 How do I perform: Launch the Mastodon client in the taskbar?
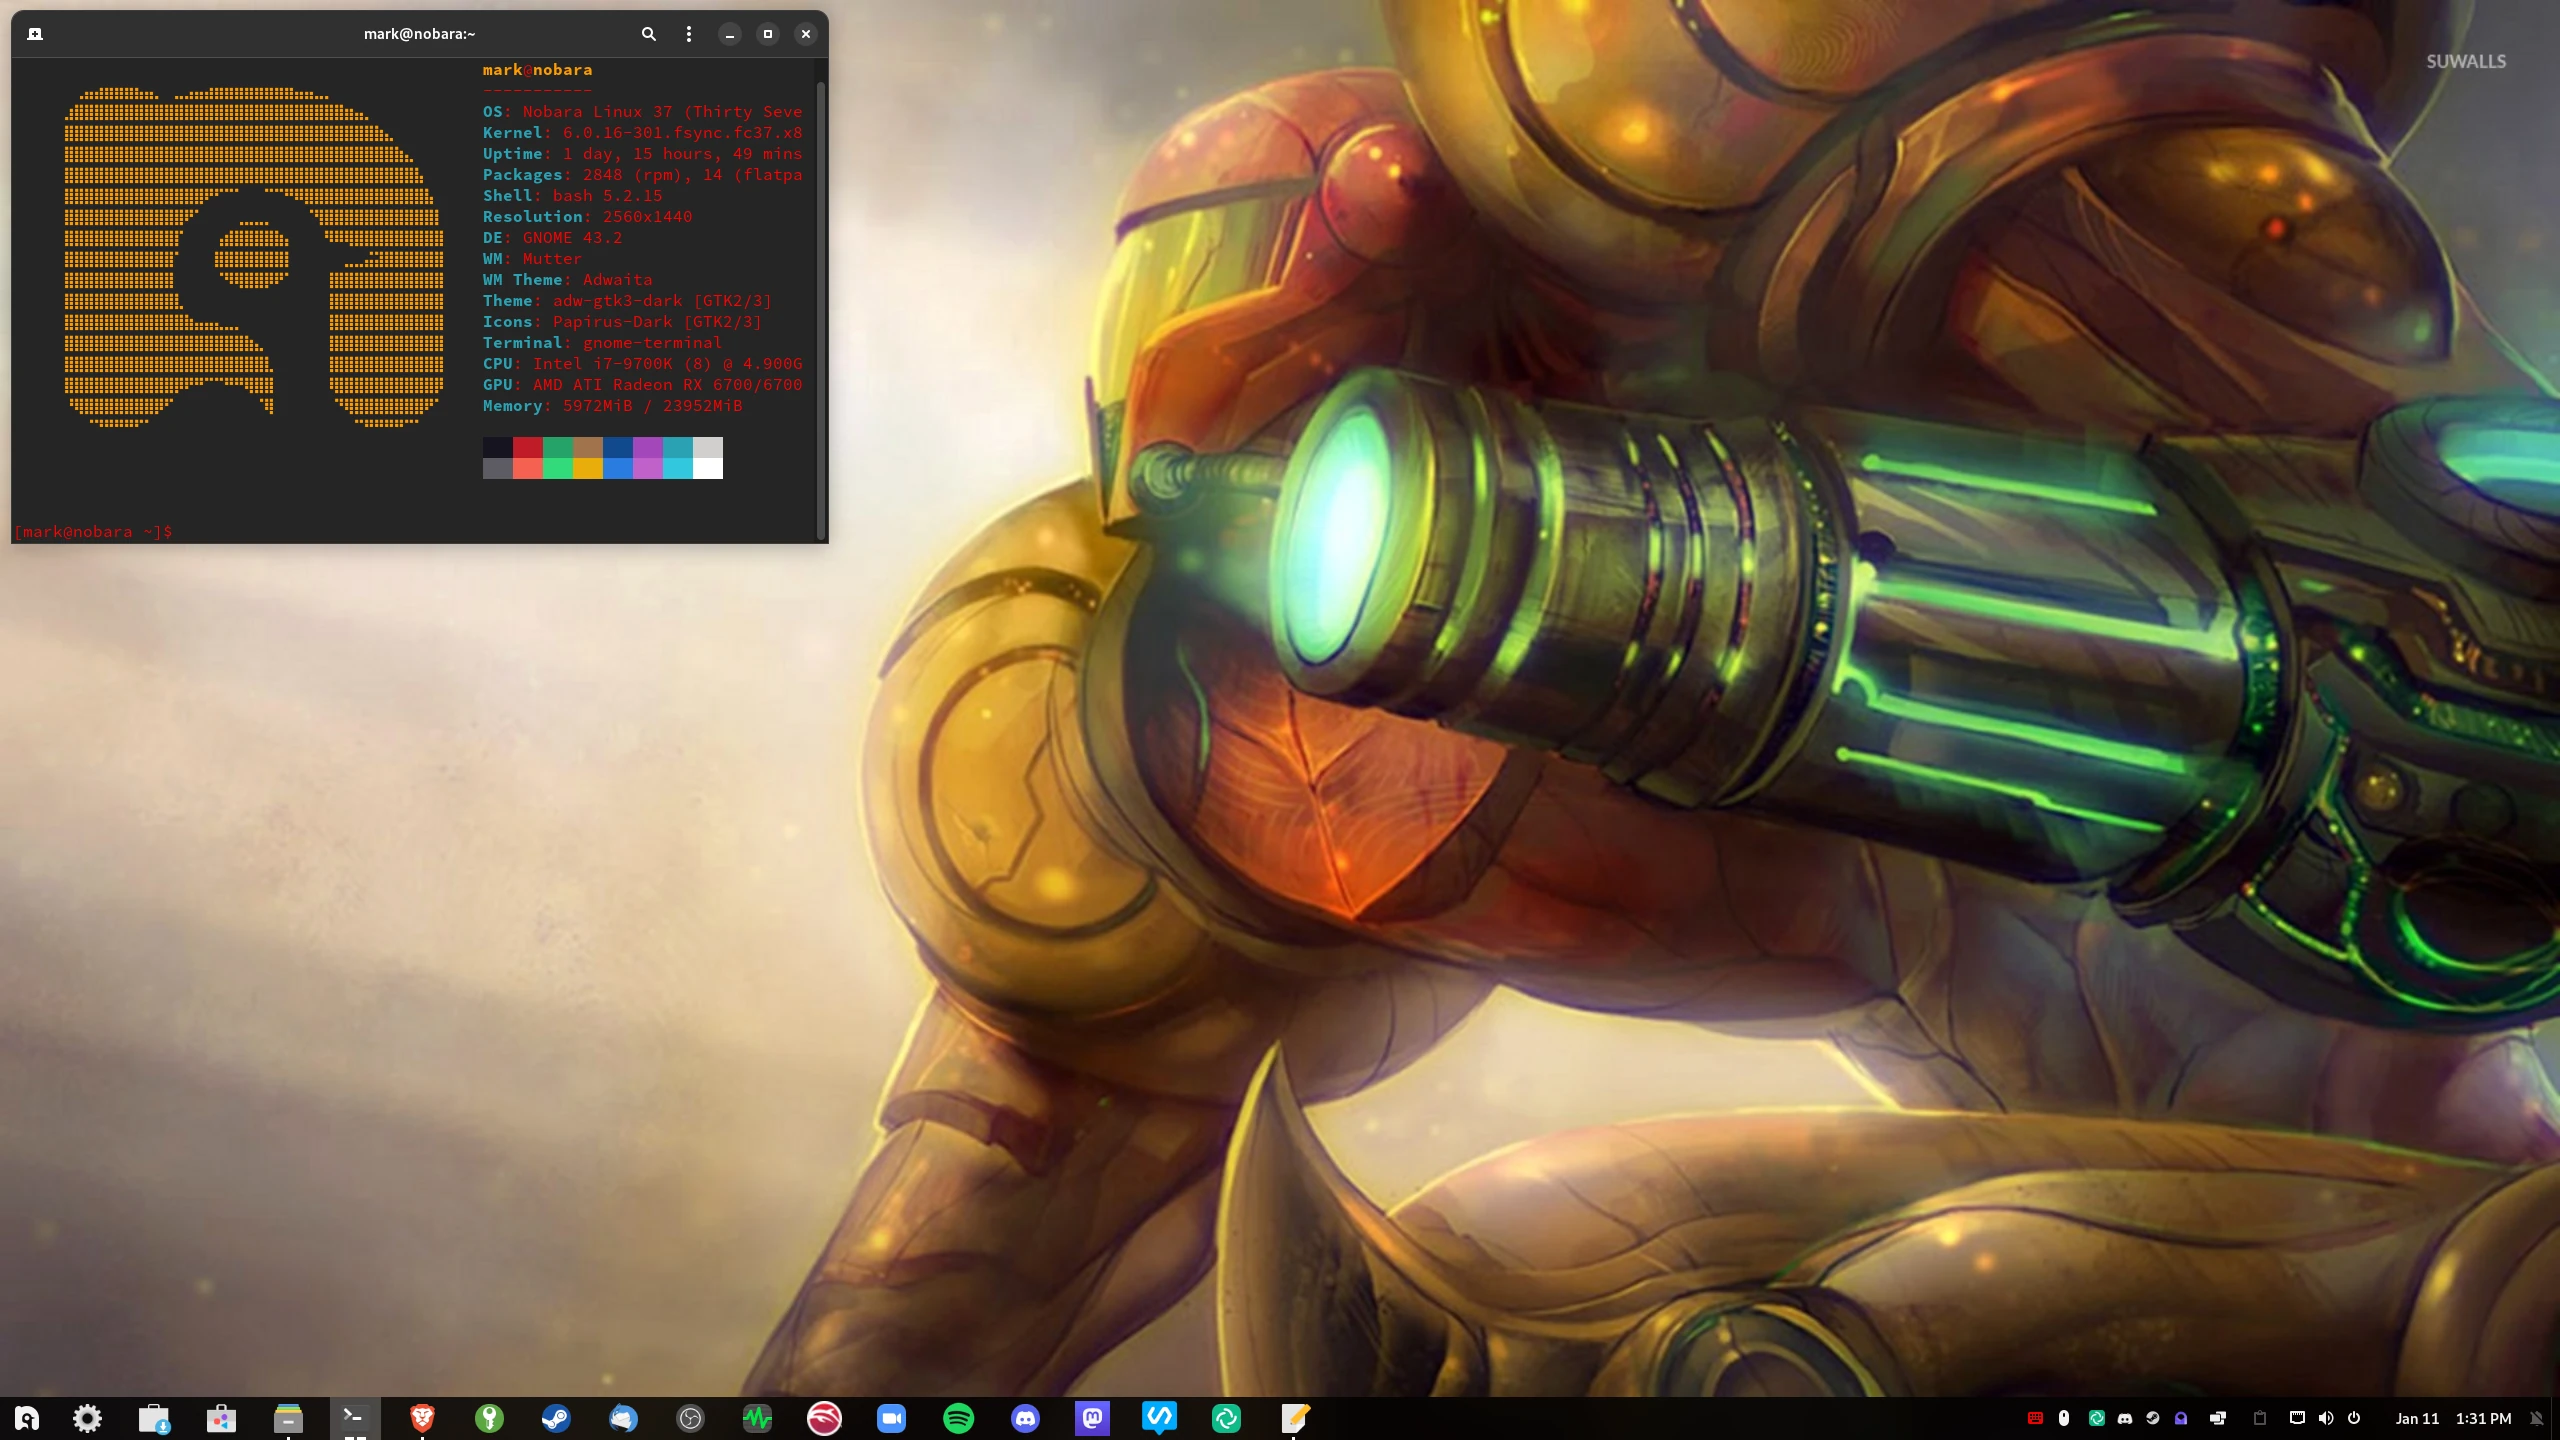click(1092, 1418)
